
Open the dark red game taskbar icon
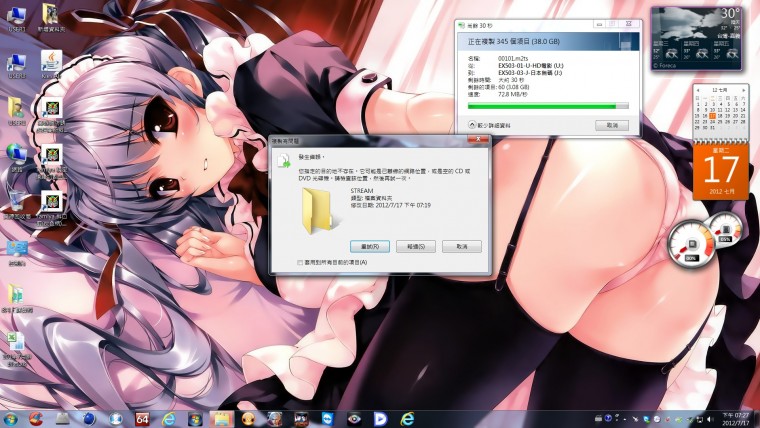301,418
